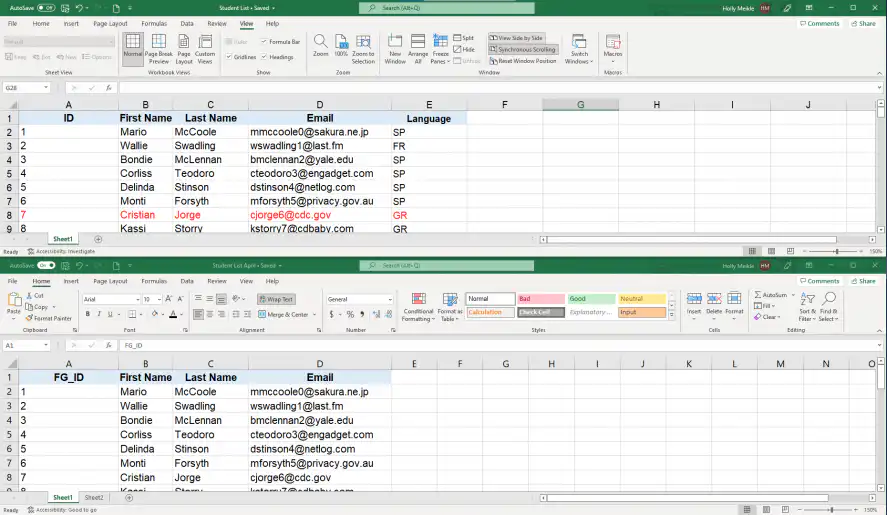
Task: Open font name Arial dropdown
Action: pos(137,299)
